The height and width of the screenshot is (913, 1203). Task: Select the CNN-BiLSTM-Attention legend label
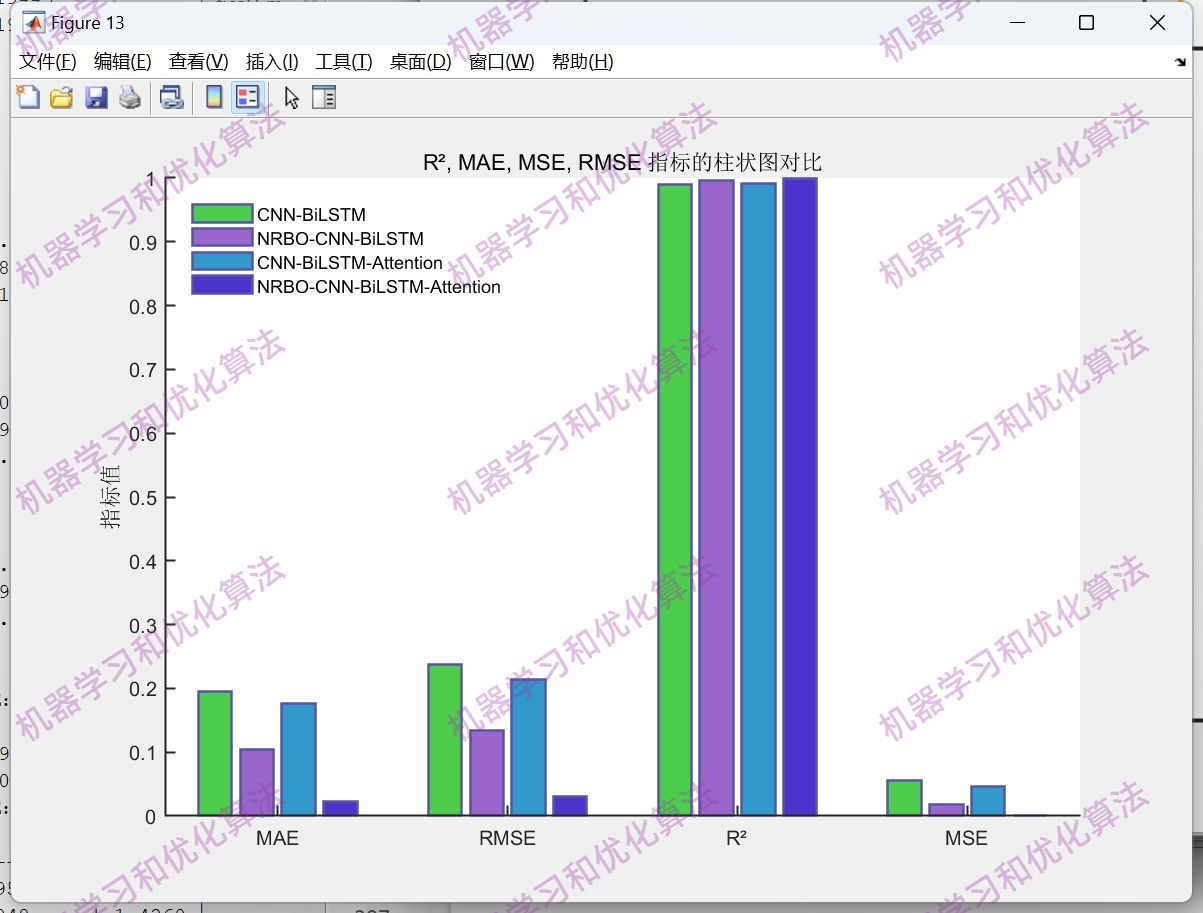pos(350,263)
